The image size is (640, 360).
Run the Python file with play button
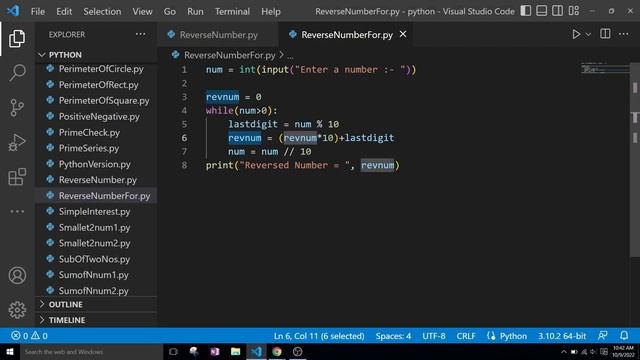tap(576, 34)
